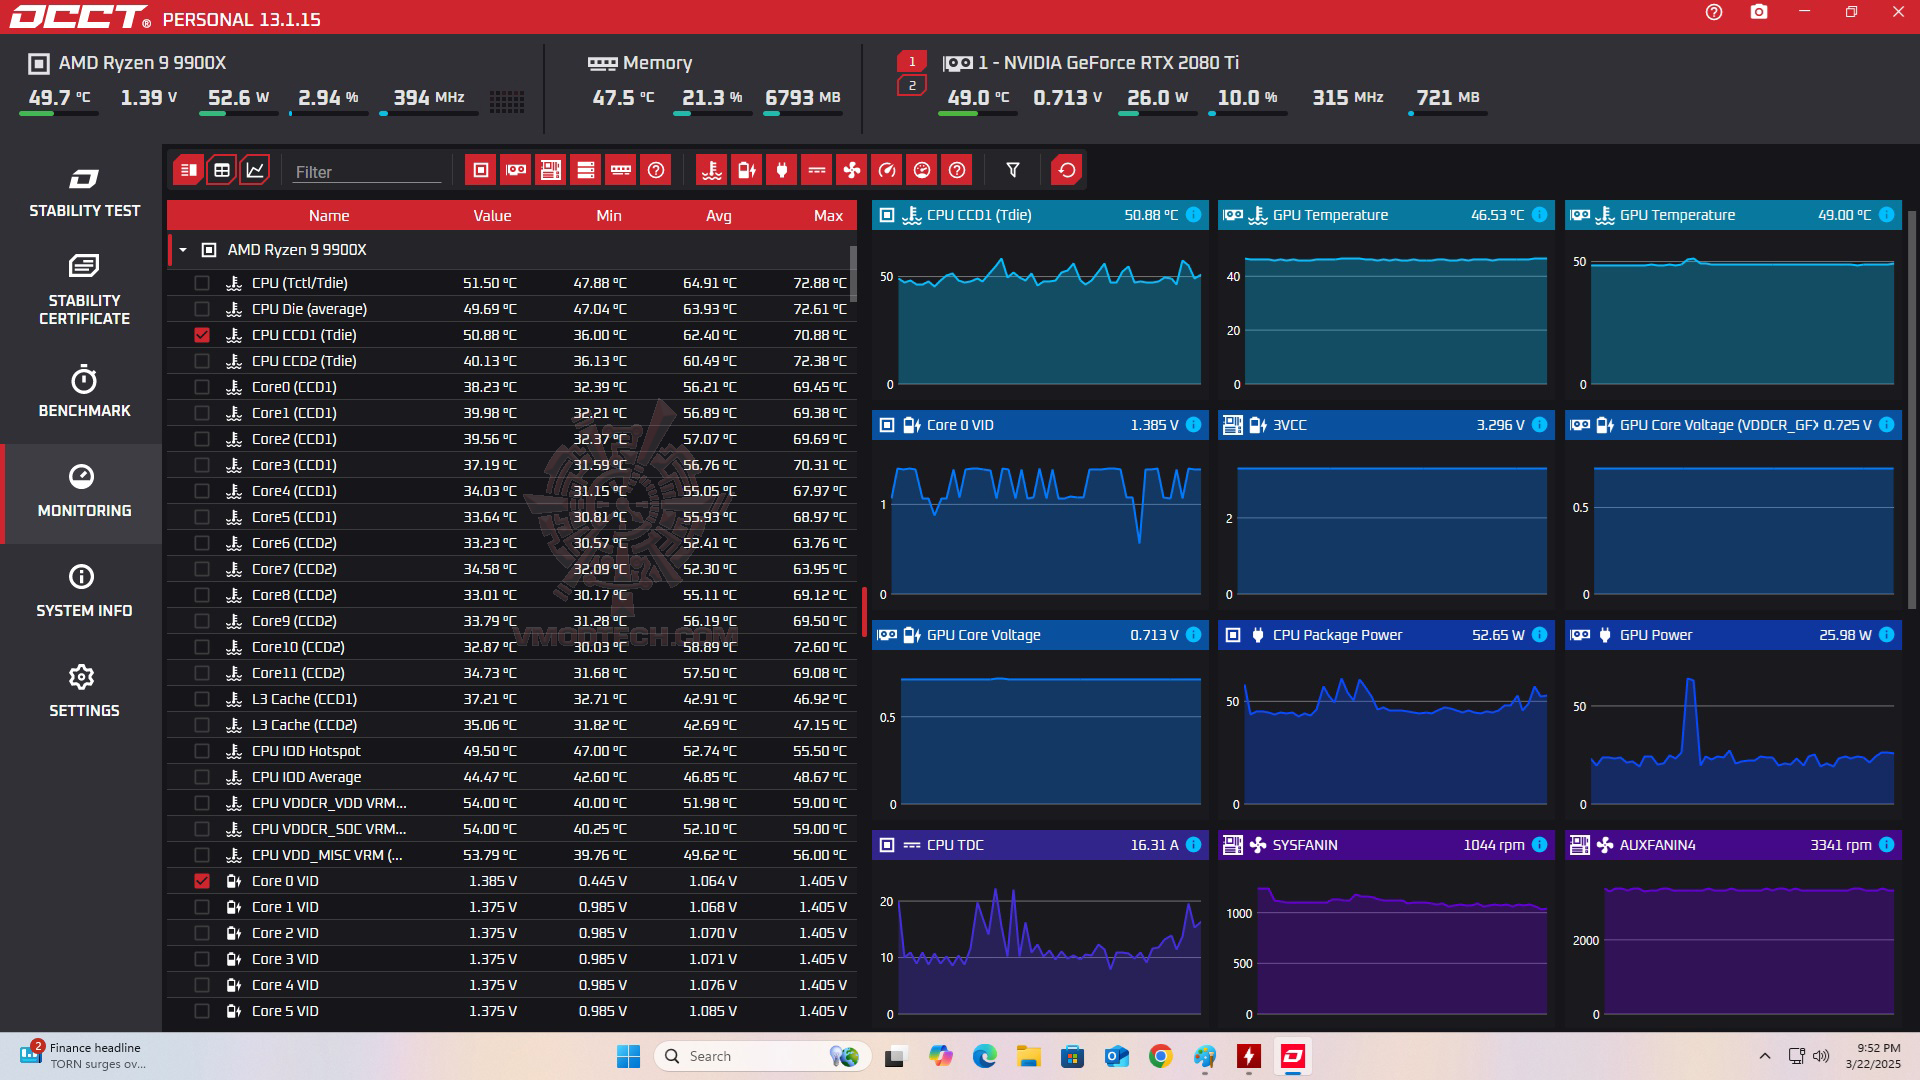Uncheck the CPU CCD1 (Tdie) checkbox

click(202, 335)
